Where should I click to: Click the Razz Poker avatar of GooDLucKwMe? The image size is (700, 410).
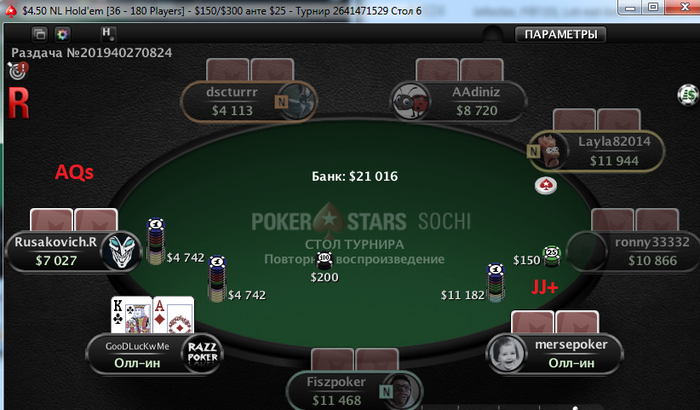202,353
